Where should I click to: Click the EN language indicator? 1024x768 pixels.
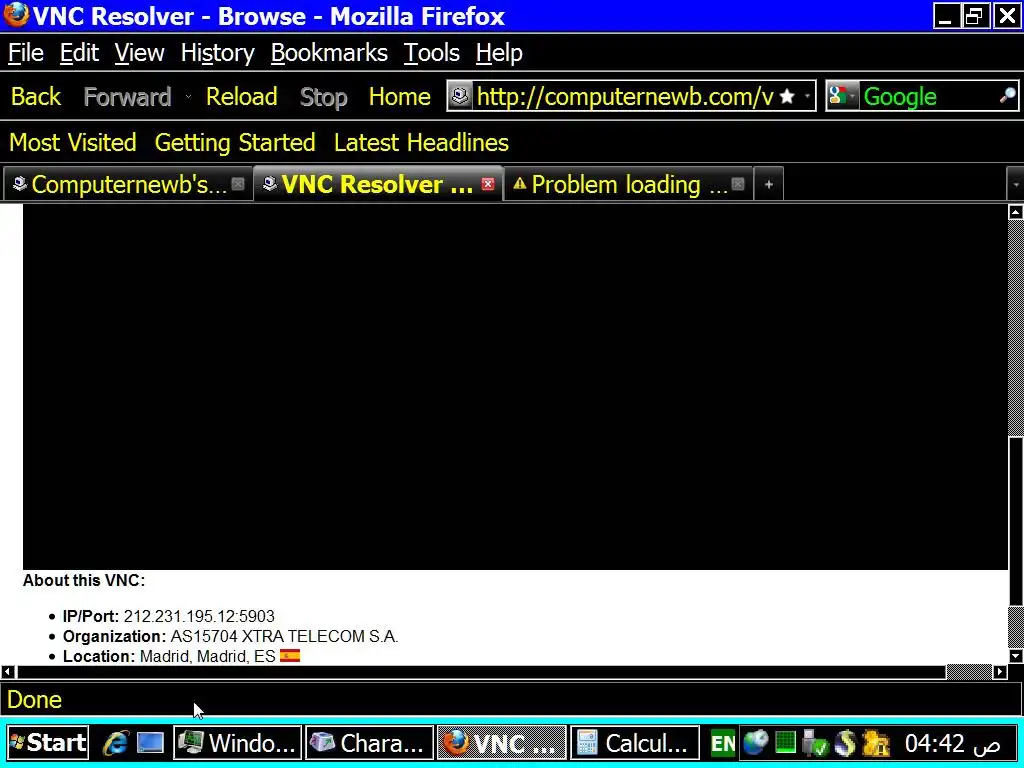[722, 743]
